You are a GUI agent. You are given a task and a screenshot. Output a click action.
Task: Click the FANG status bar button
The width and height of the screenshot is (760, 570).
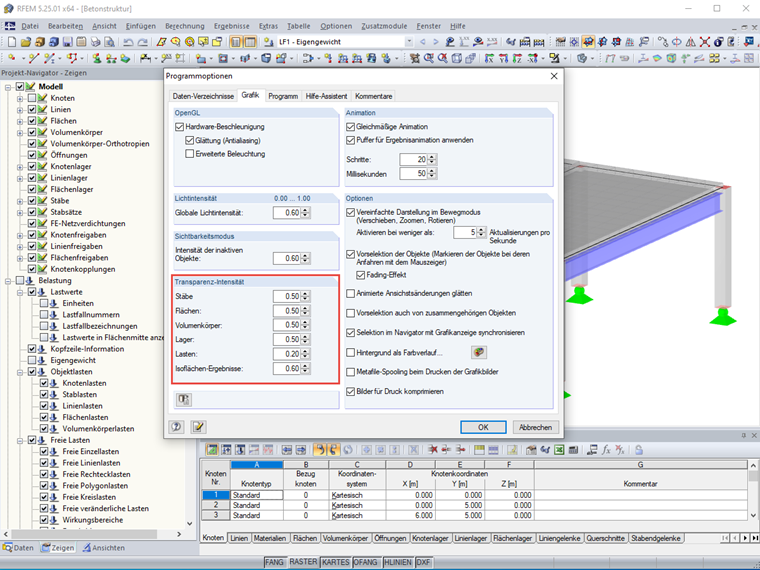(x=274, y=562)
